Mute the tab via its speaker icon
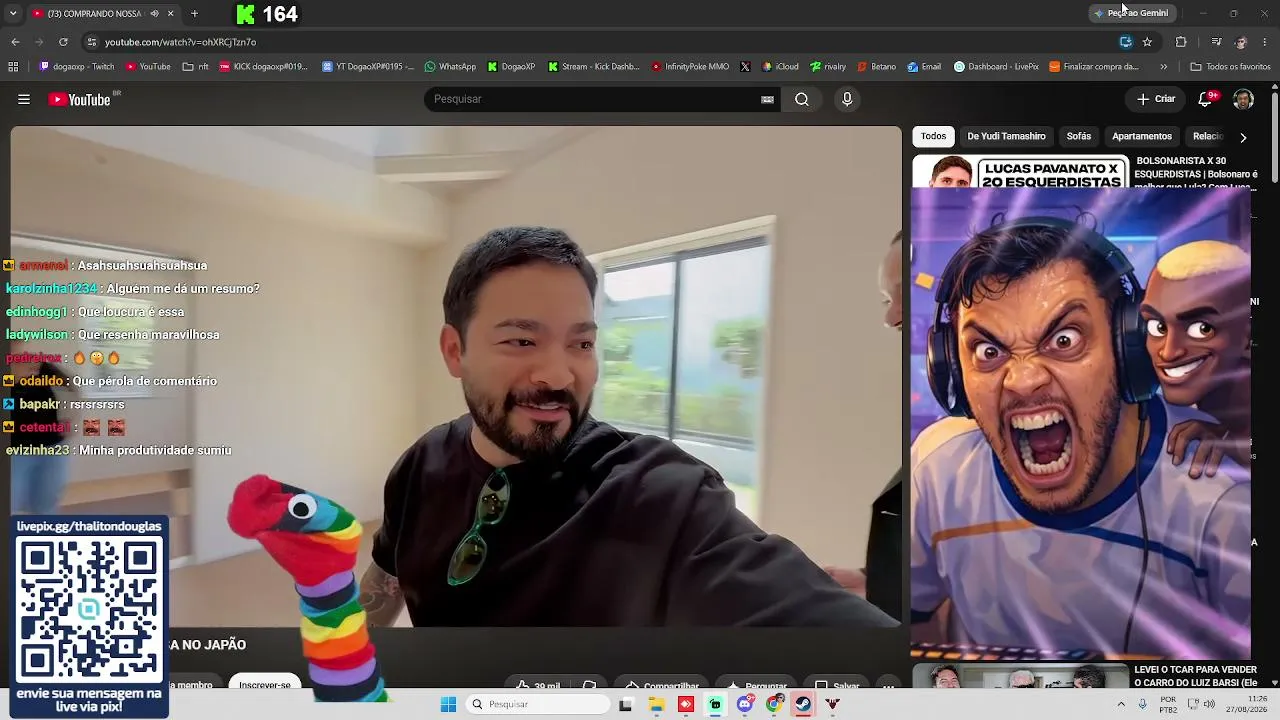The height and width of the screenshot is (720, 1280). pos(154,14)
